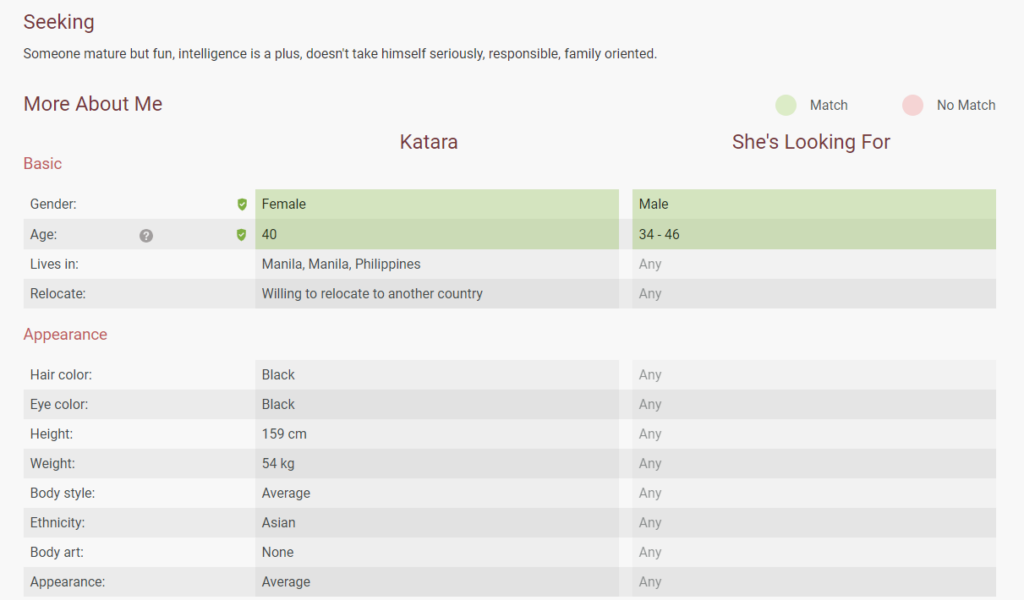
Task: Select the Asian ethnicity value
Action: click(279, 522)
